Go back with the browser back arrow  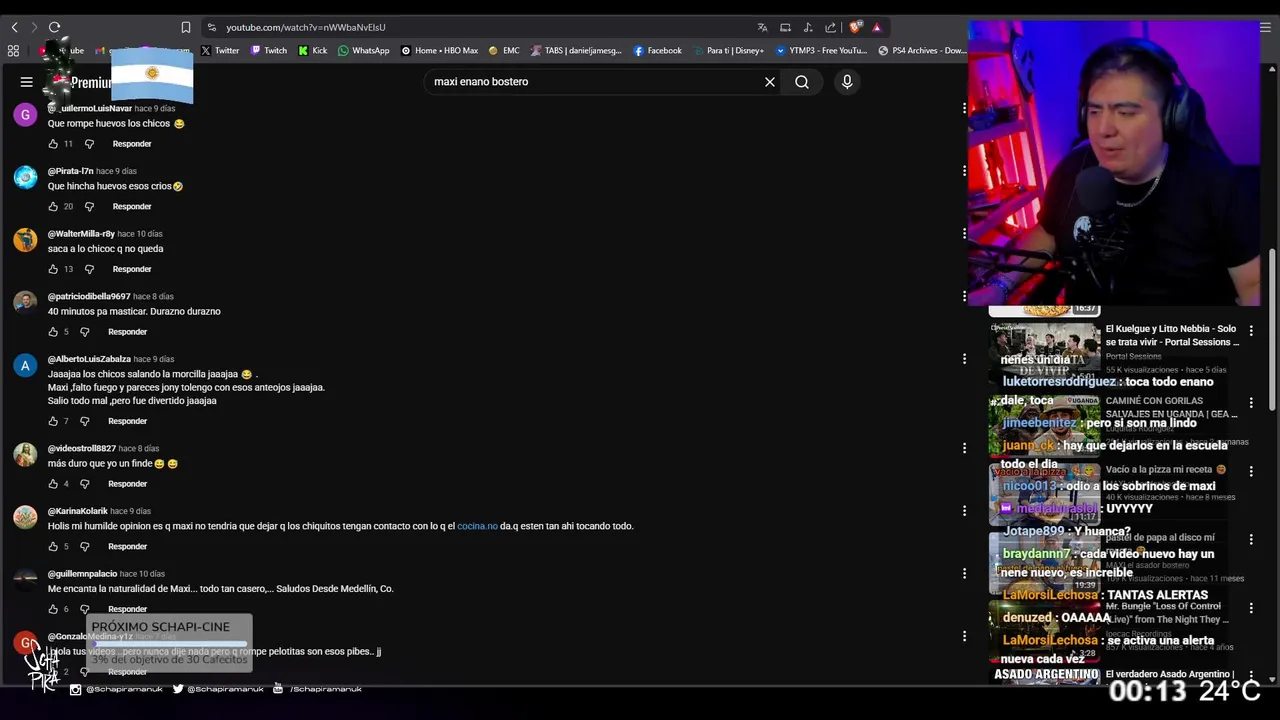[x=14, y=27]
